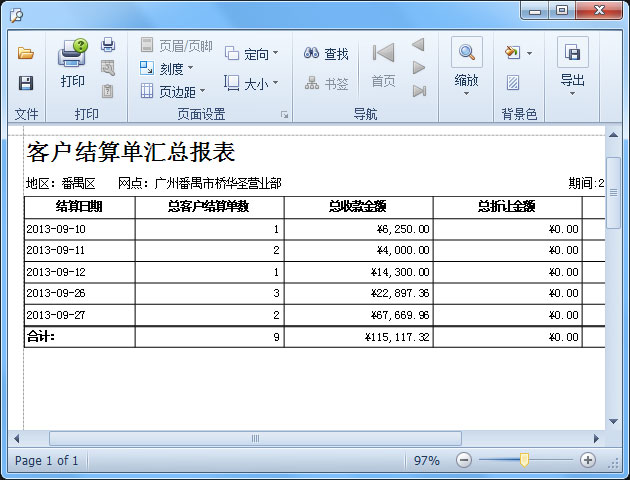This screenshot has width=630, height=480.
Task: Click the zoom out minus button
Action: pyautogui.click(x=463, y=460)
